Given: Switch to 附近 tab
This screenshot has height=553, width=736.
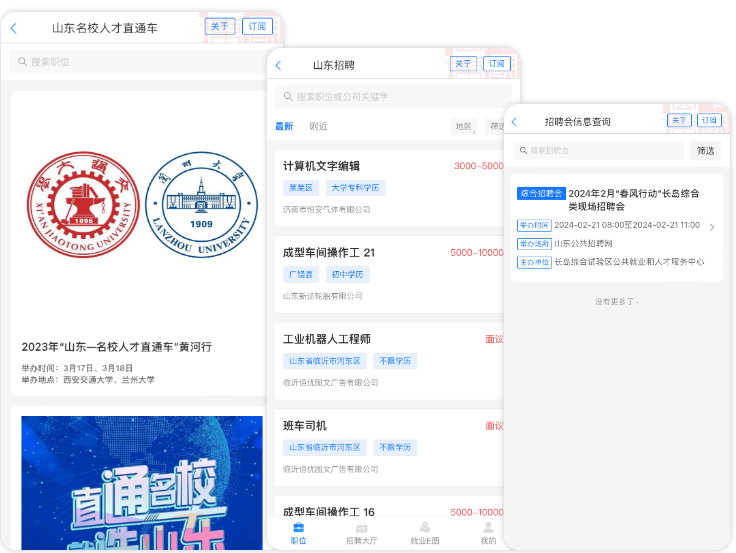Looking at the screenshot, I should [x=318, y=126].
